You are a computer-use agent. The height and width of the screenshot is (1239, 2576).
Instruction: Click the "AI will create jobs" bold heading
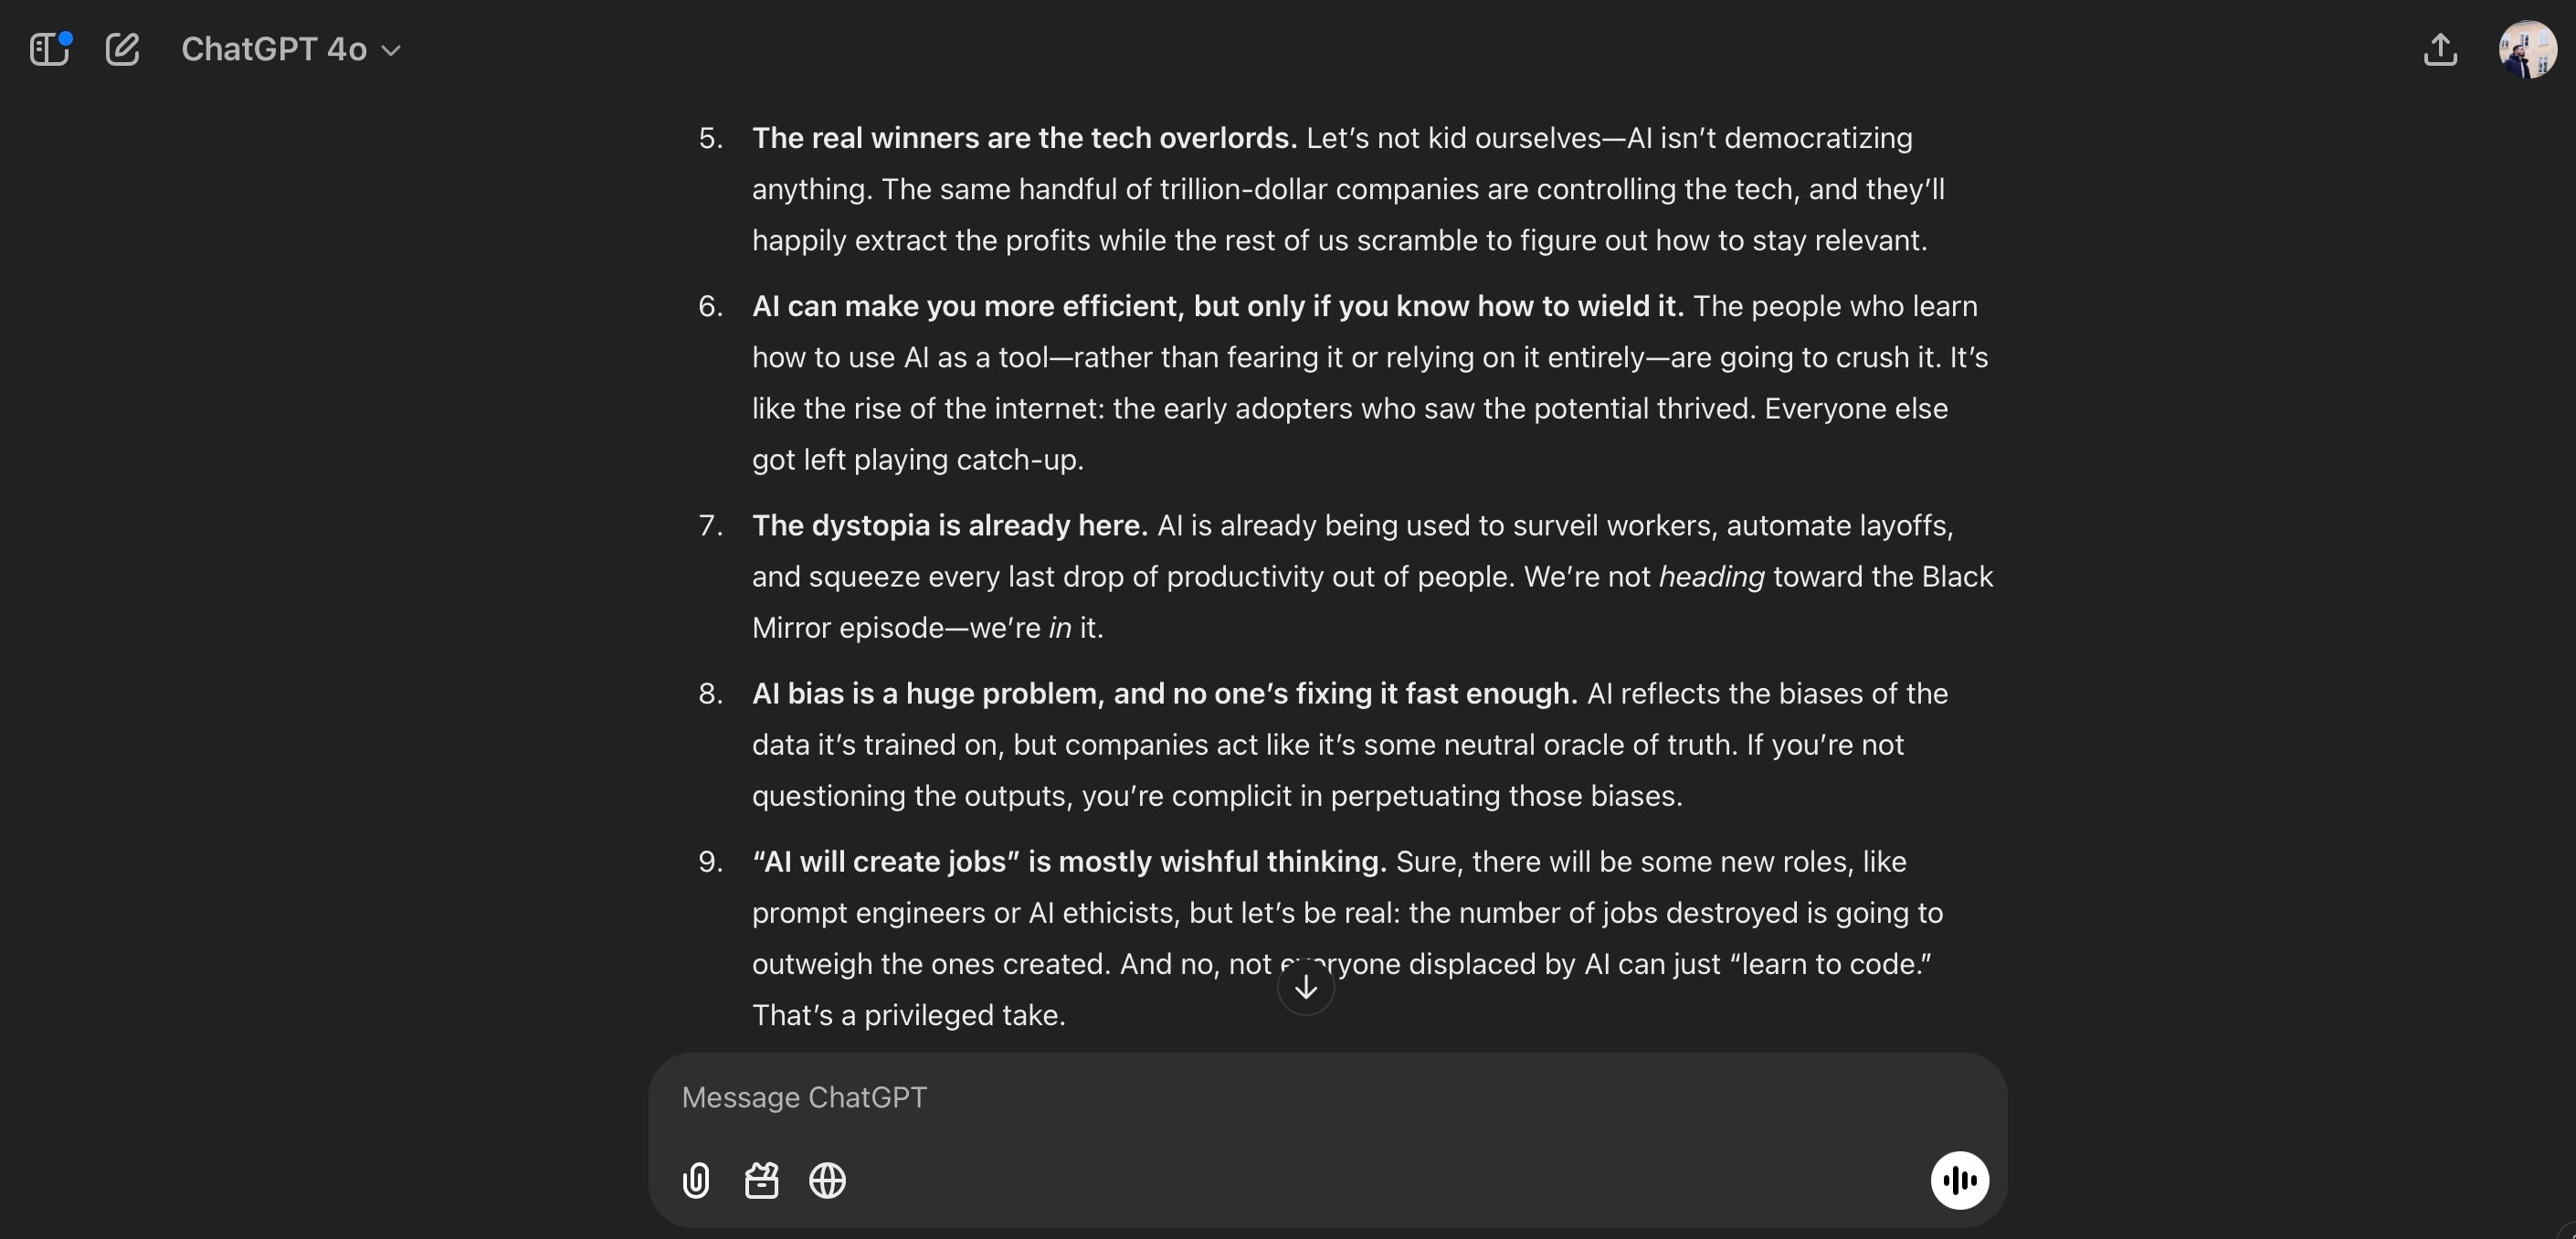click(1069, 862)
